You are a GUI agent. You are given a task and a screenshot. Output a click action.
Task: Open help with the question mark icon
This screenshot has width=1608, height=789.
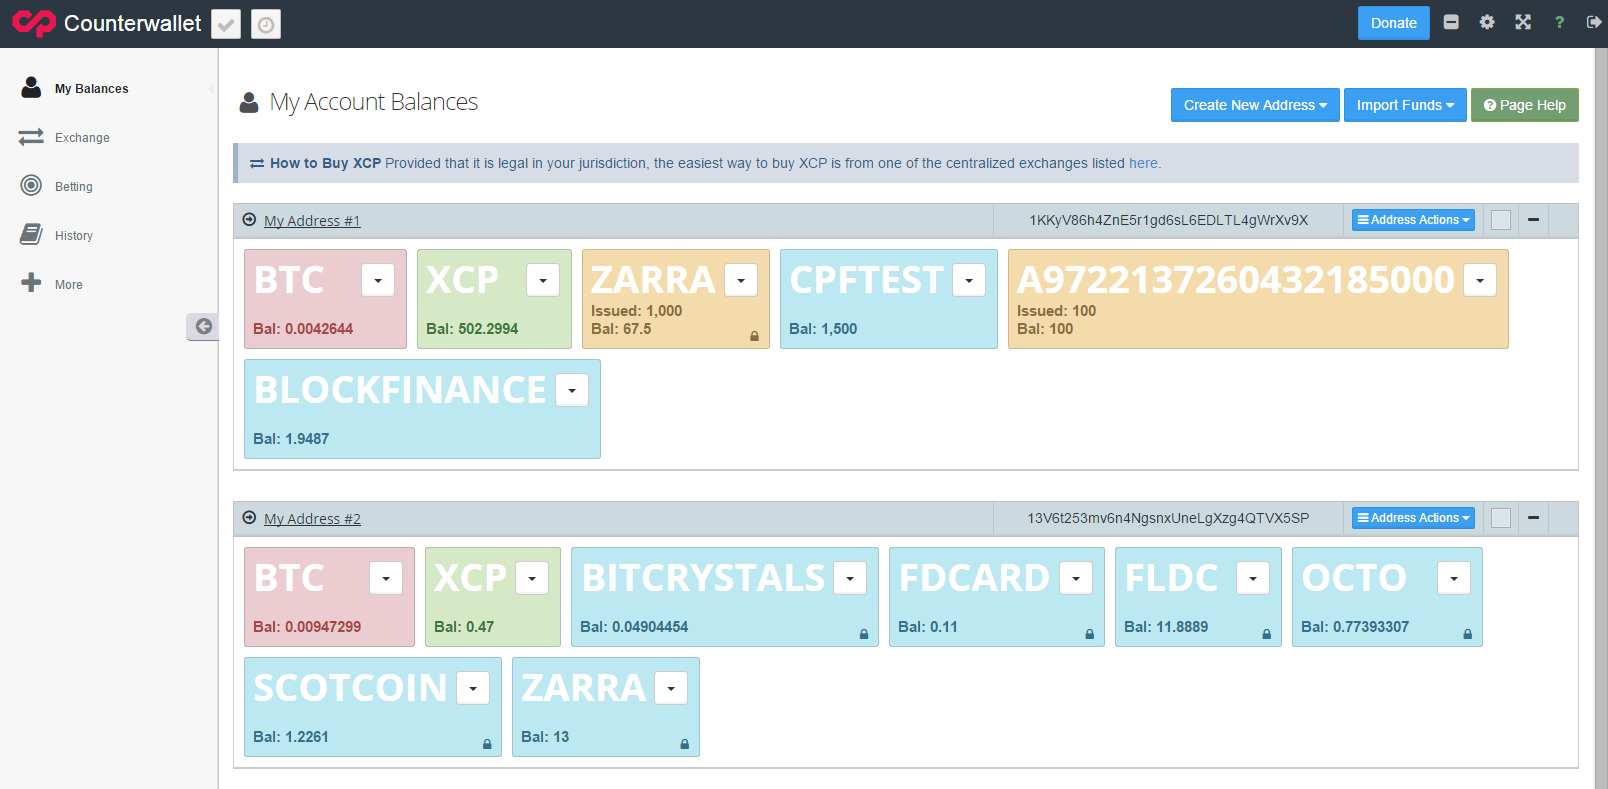pyautogui.click(x=1559, y=22)
